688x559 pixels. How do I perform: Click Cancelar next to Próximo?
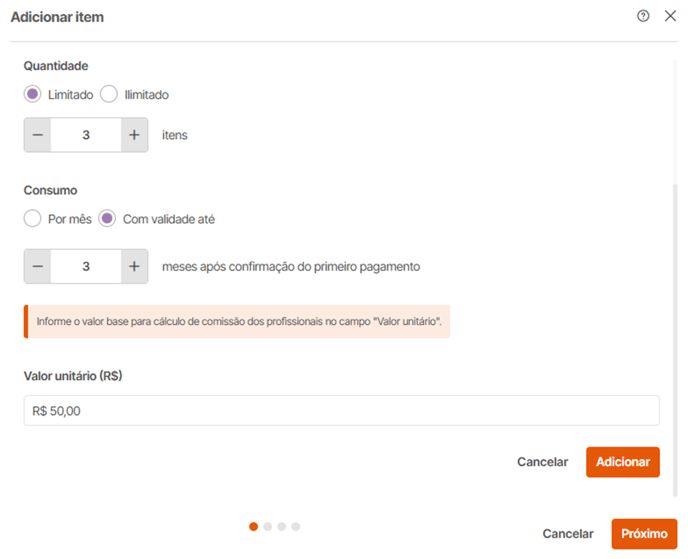[568, 534]
